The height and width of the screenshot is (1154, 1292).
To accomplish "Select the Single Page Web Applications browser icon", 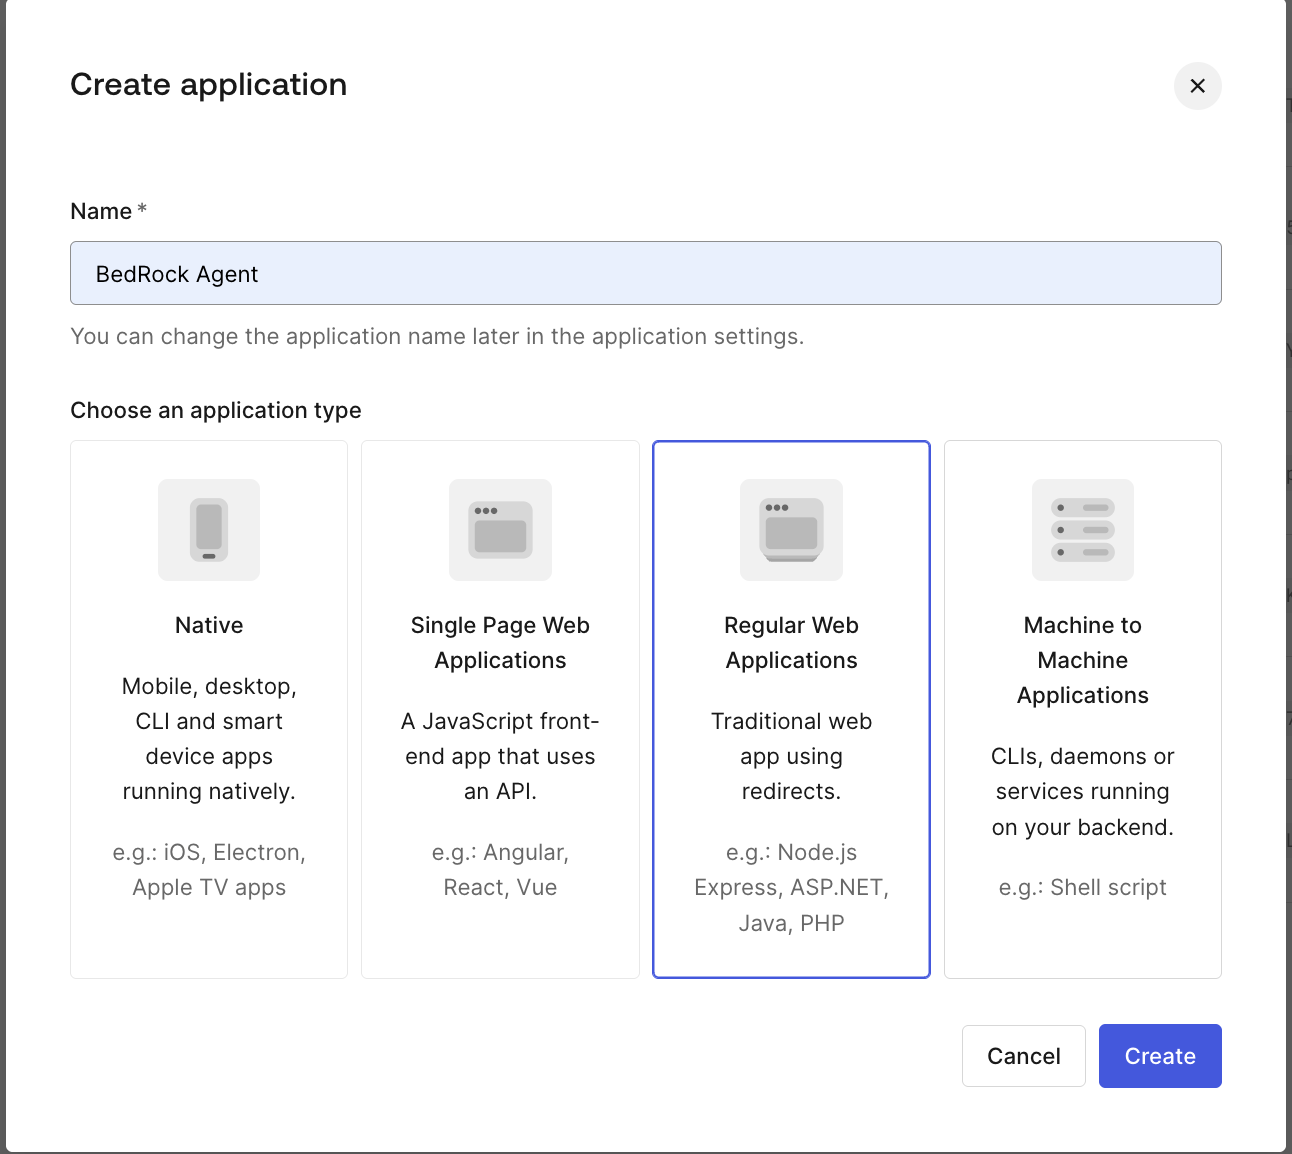I will [x=500, y=530].
